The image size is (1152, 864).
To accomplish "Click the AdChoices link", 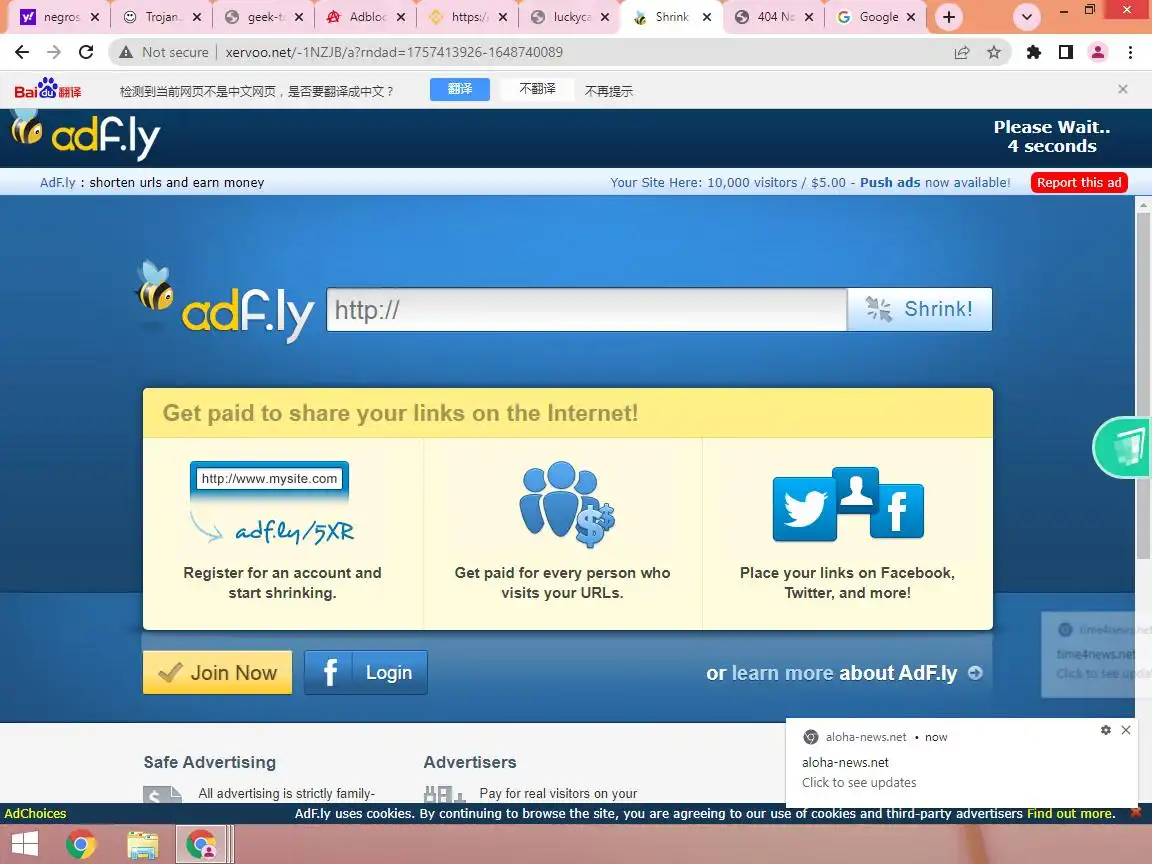I will (x=35, y=813).
